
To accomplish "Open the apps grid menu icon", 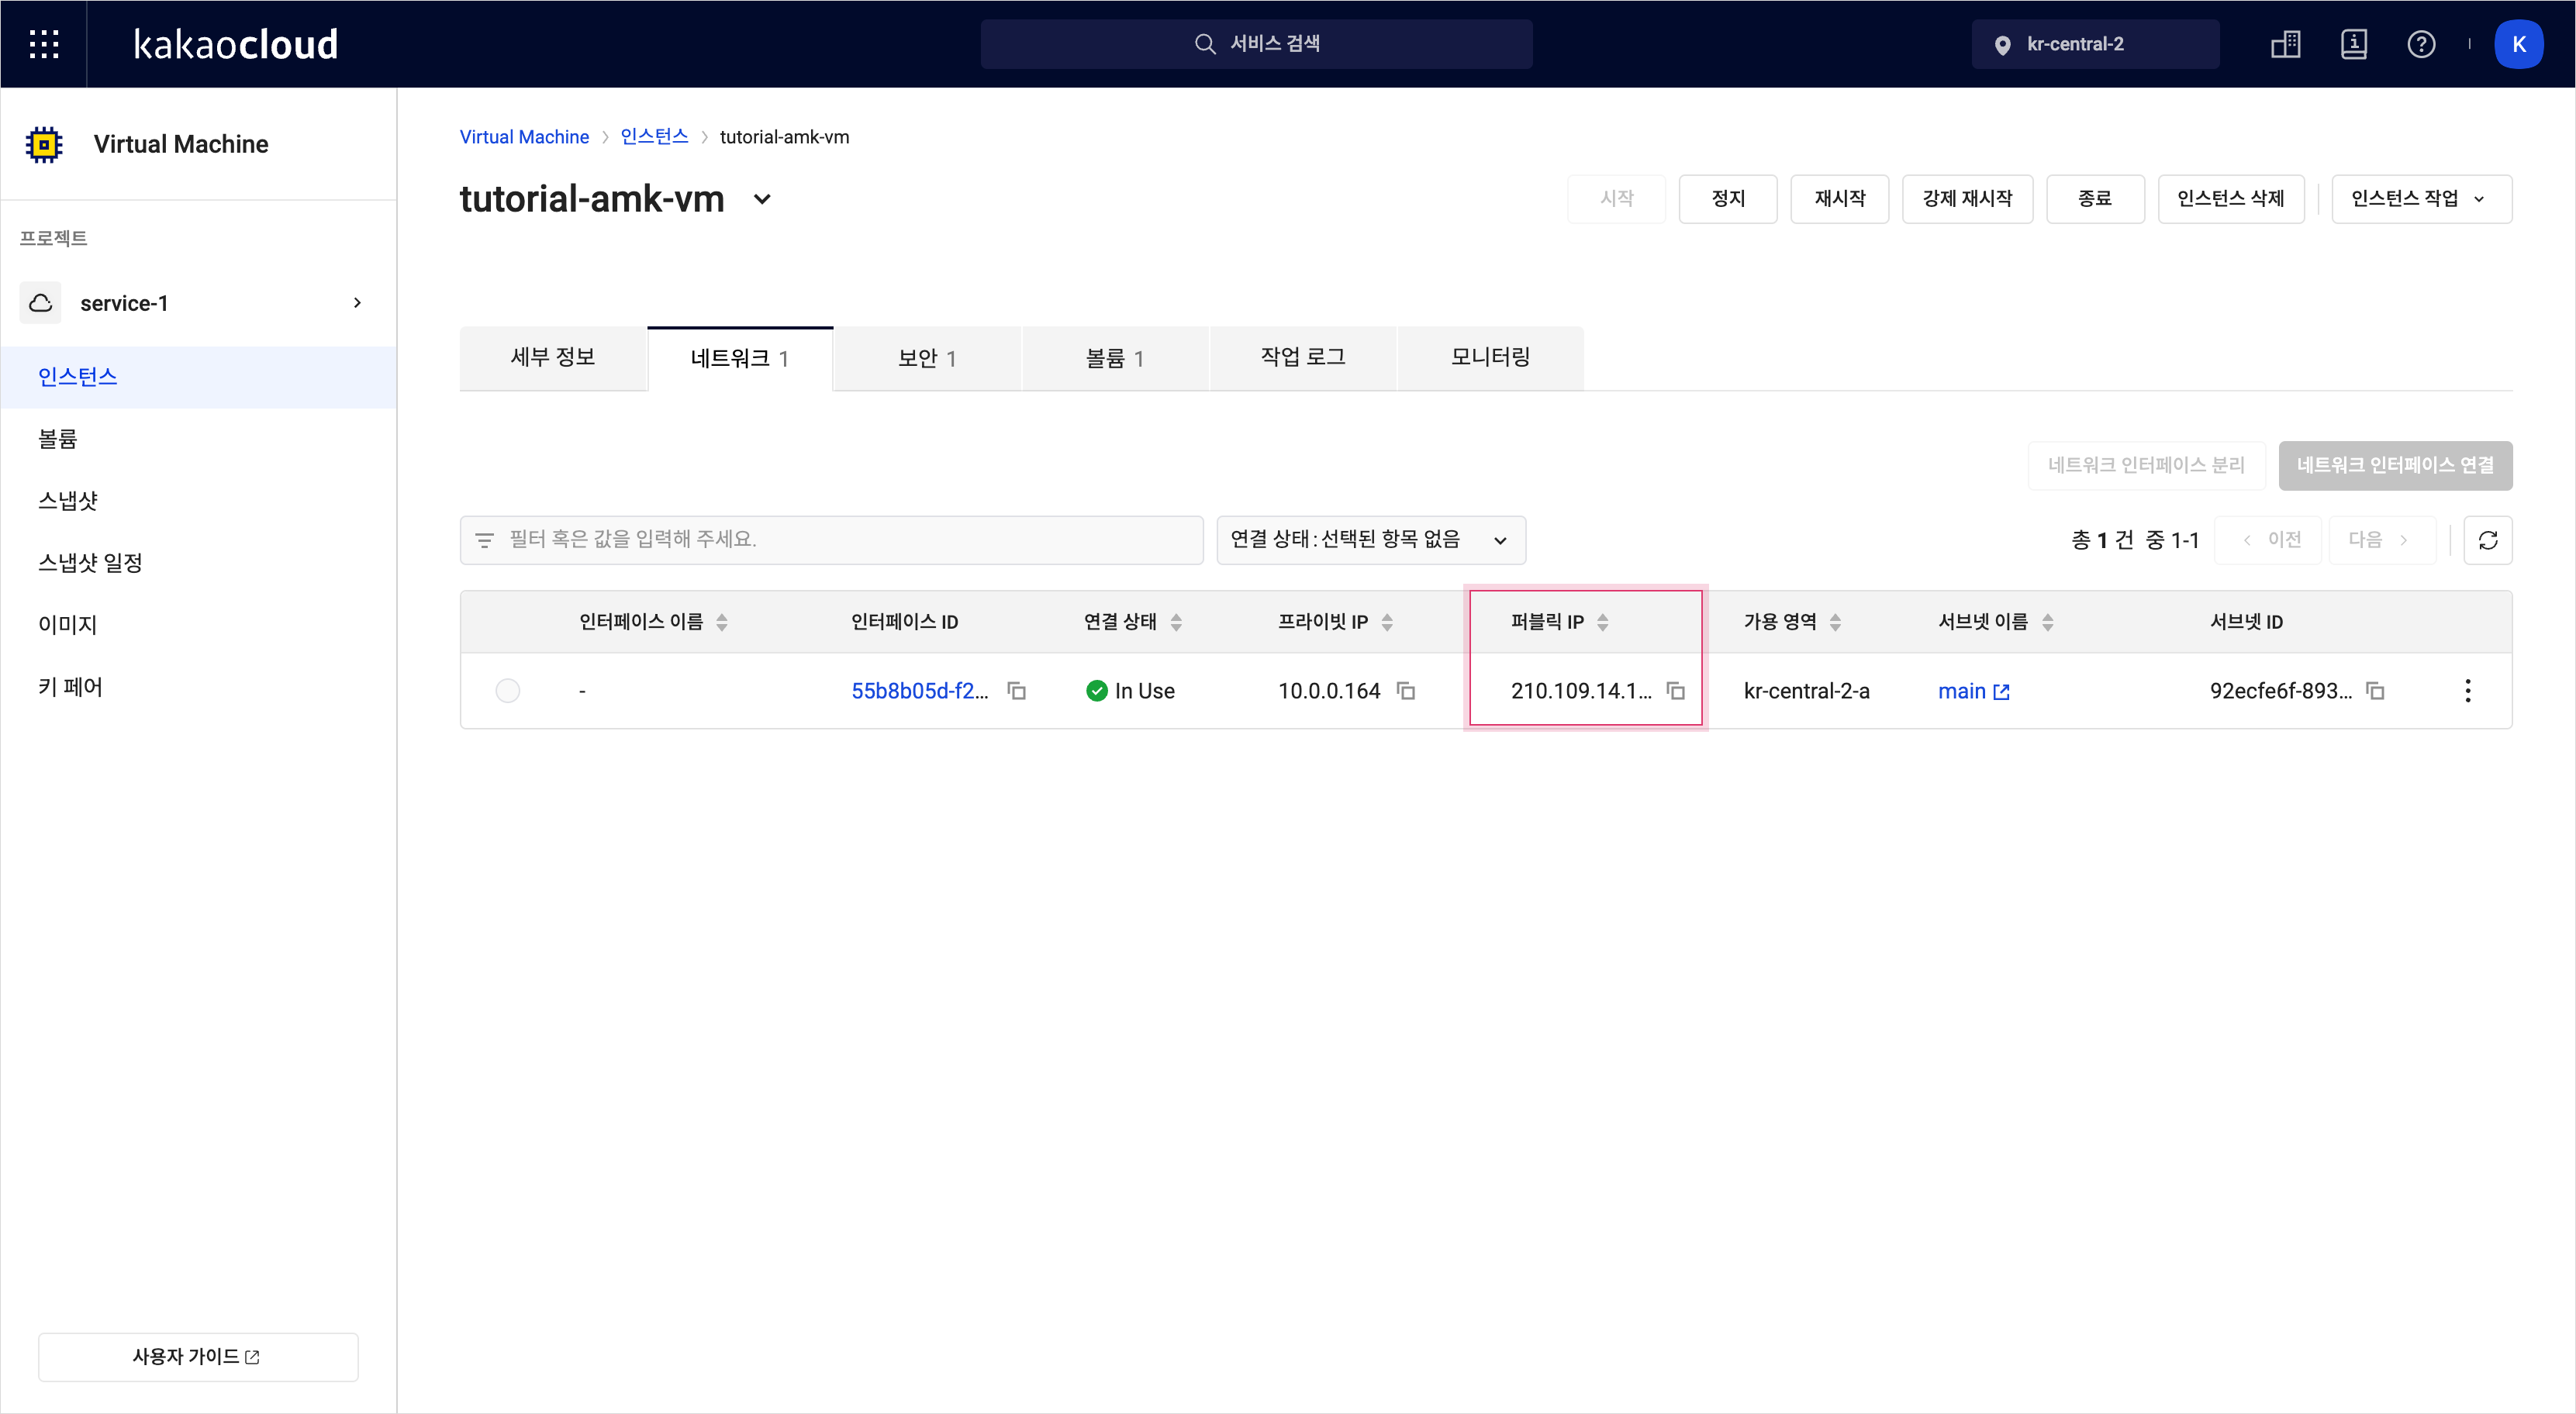I will [x=44, y=44].
